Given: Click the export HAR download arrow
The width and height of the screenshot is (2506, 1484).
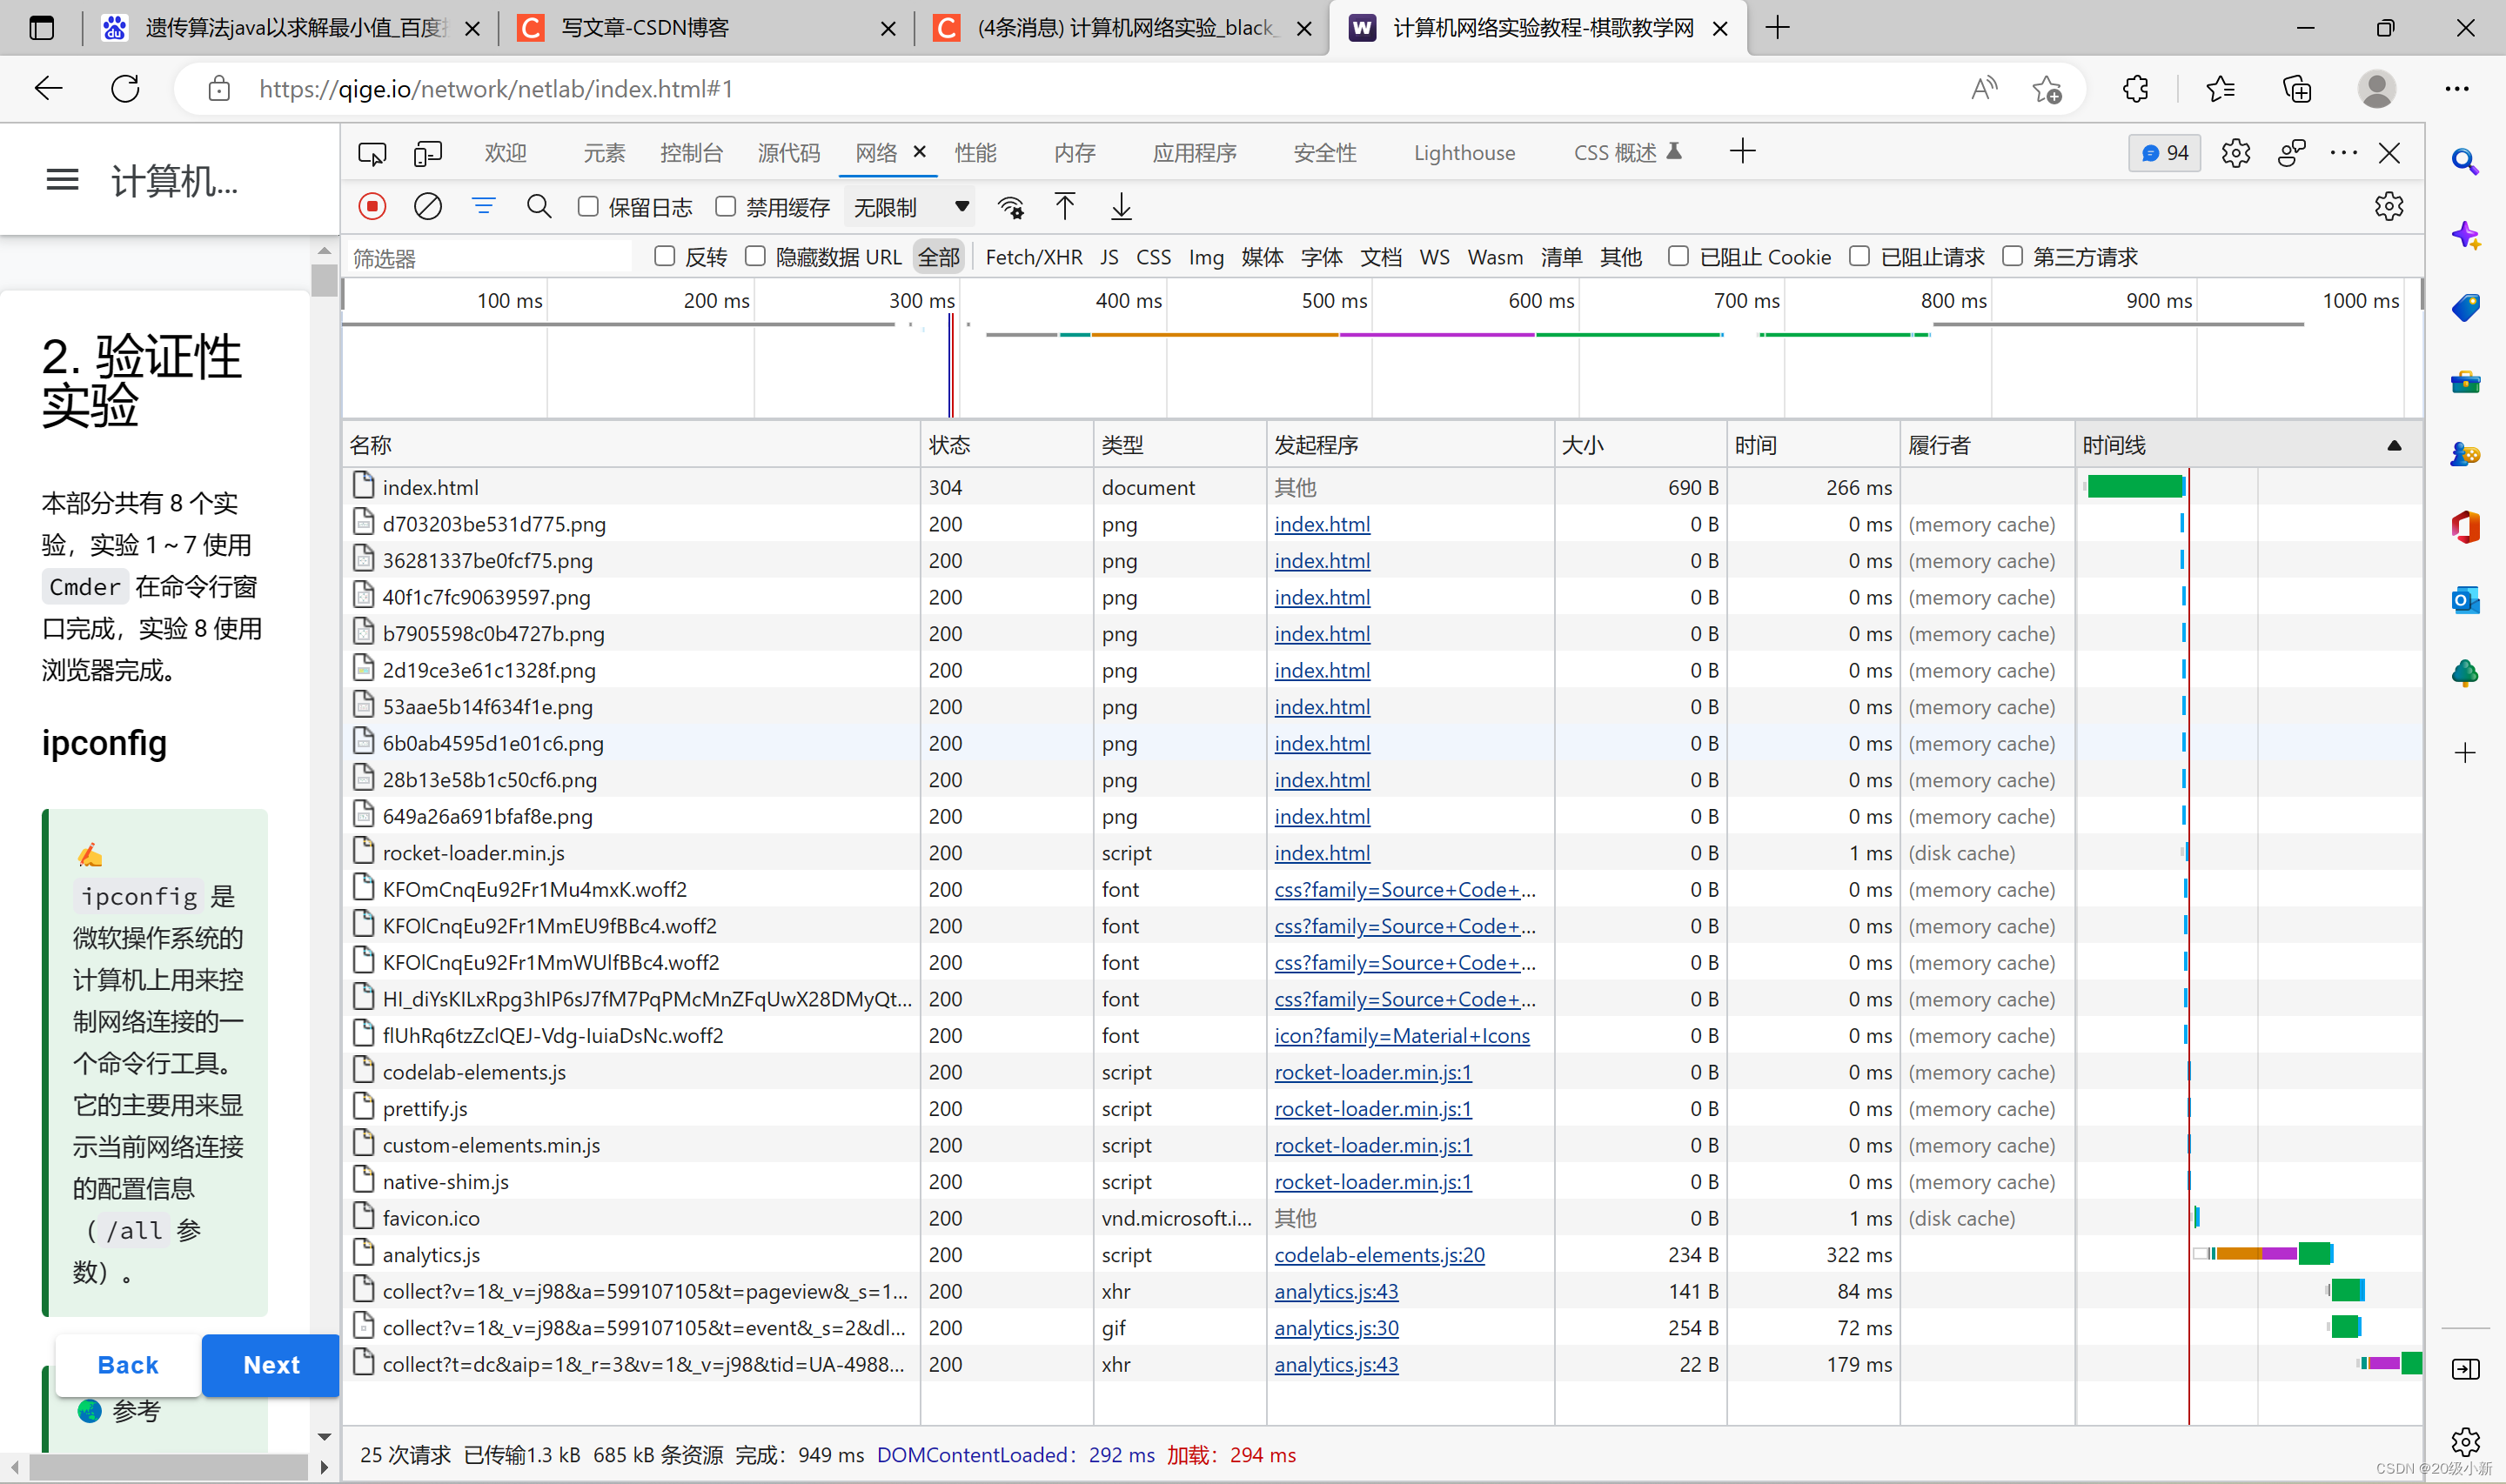Looking at the screenshot, I should click(x=1121, y=207).
